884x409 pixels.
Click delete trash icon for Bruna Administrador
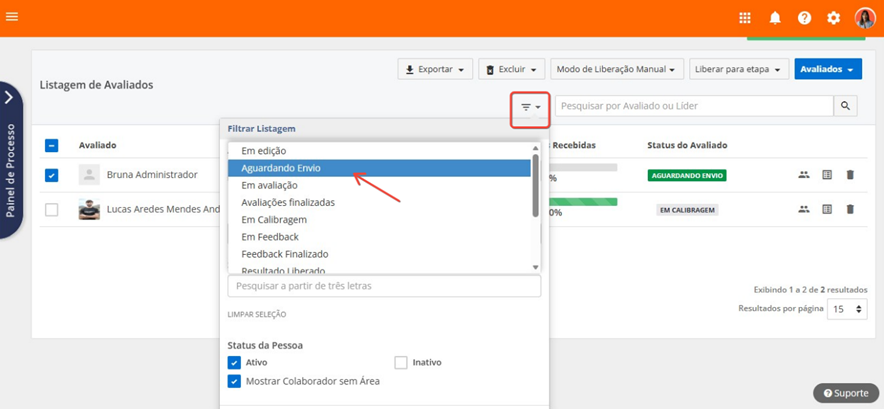(850, 175)
